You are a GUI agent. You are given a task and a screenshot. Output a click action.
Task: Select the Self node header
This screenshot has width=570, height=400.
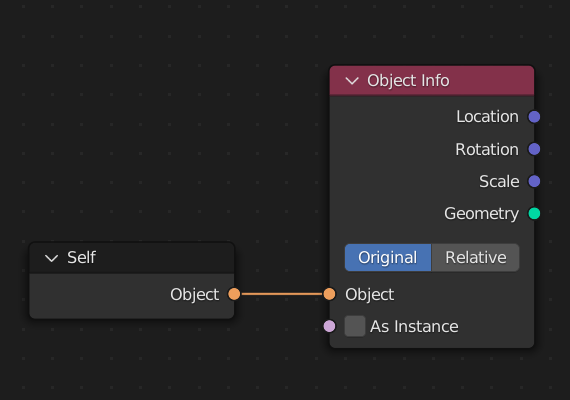(x=132, y=258)
